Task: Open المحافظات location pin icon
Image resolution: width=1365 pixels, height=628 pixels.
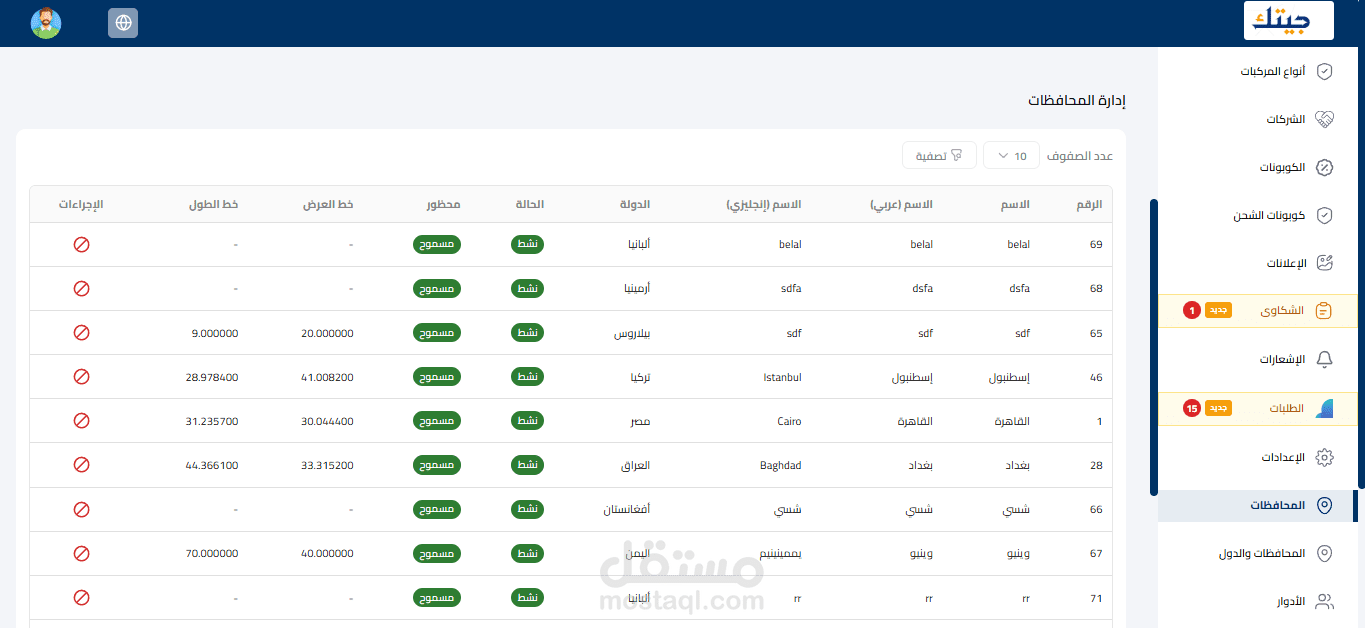Action: point(1324,506)
